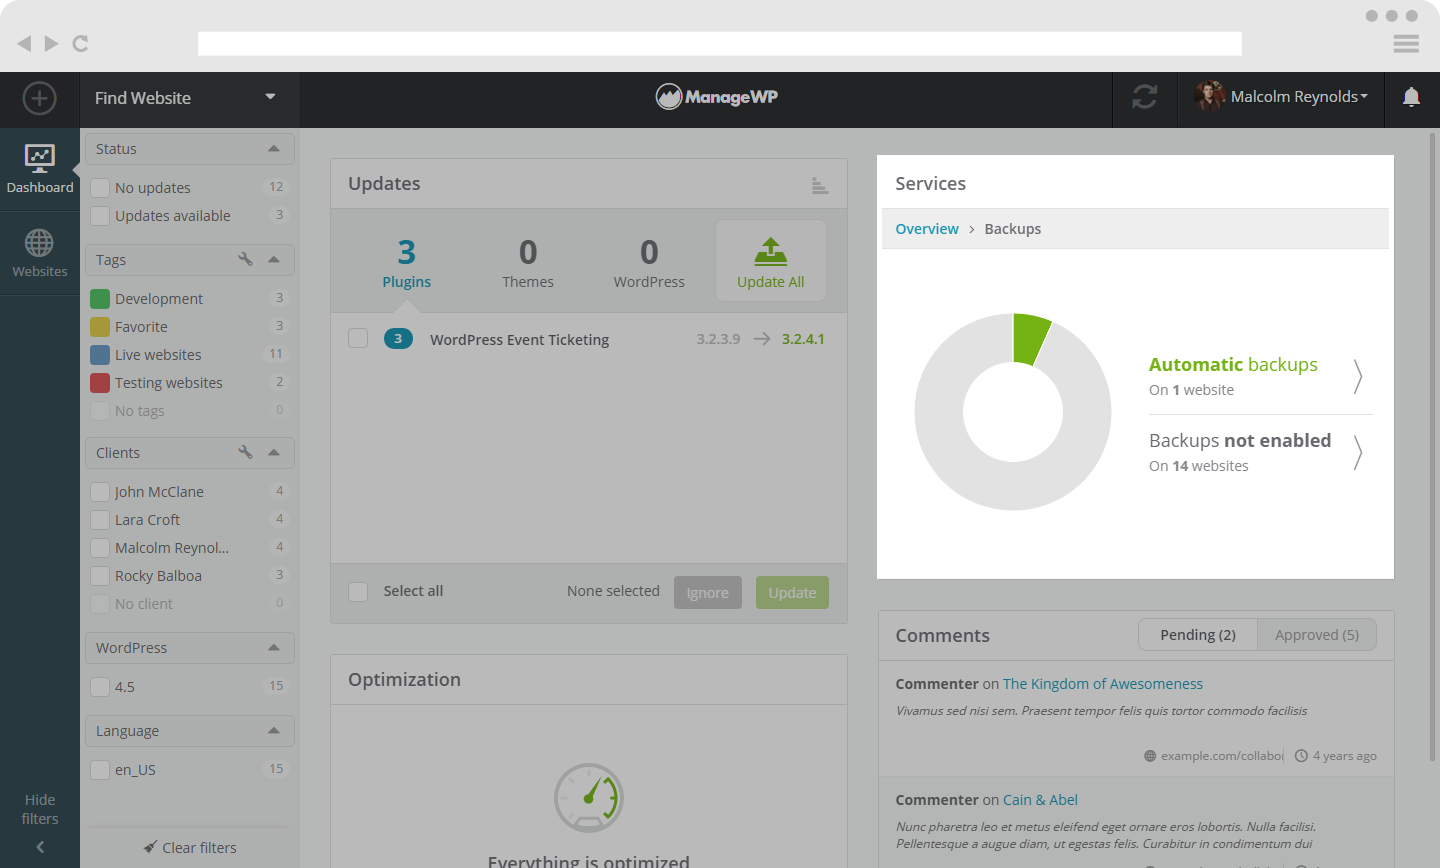1440x868 pixels.
Task: Click the Ignore button
Action: (x=708, y=592)
